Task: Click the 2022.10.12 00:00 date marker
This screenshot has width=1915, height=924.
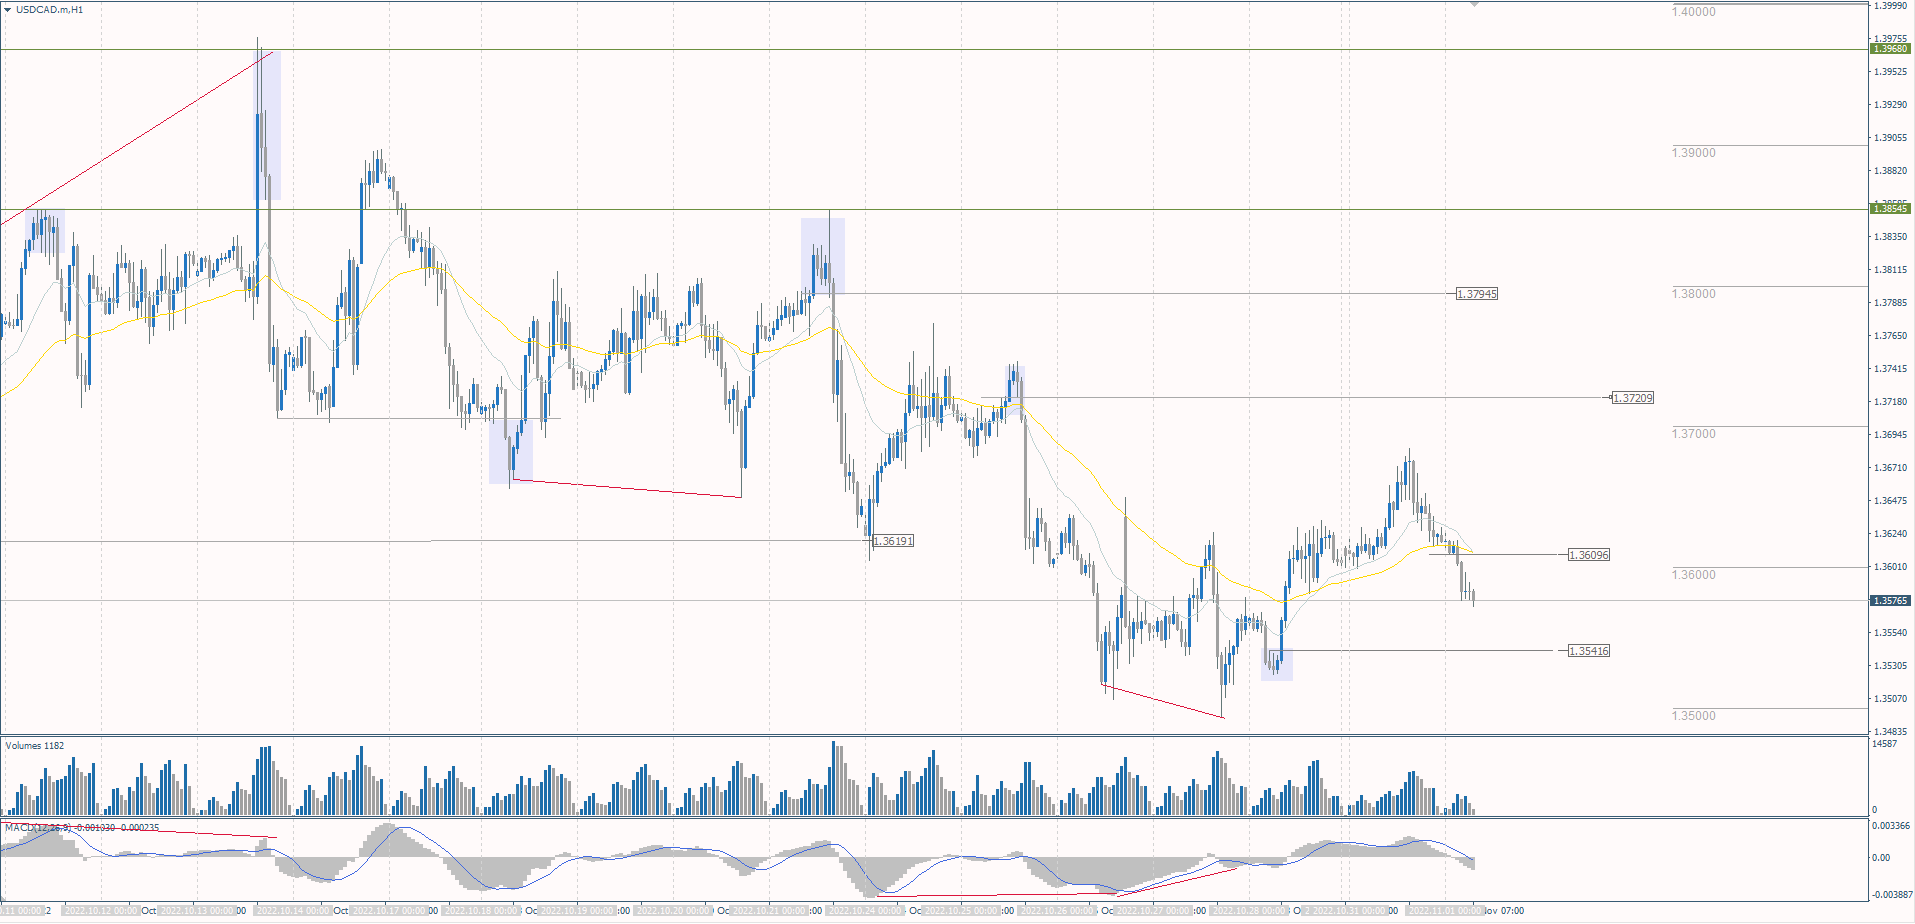Action: 101,911
